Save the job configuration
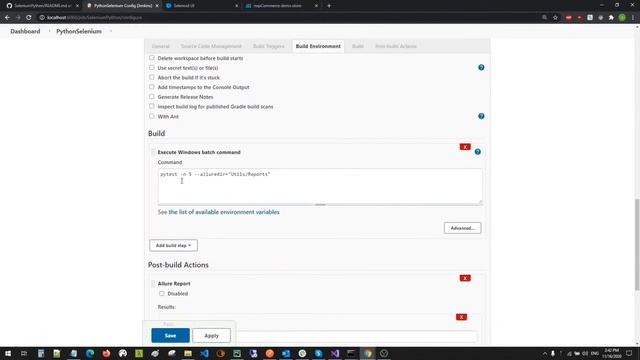 [170, 336]
